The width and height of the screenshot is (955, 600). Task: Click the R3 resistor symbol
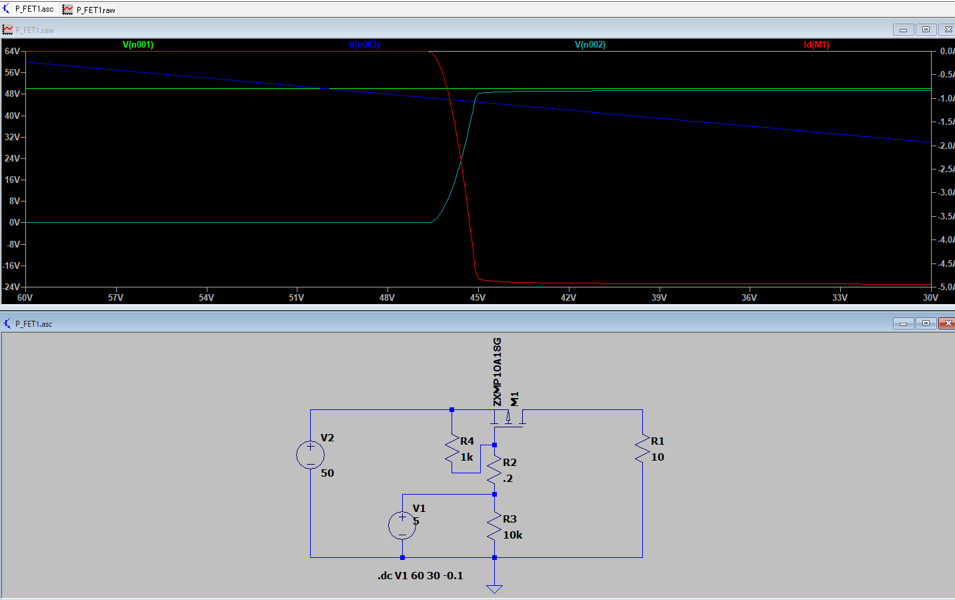(x=494, y=526)
